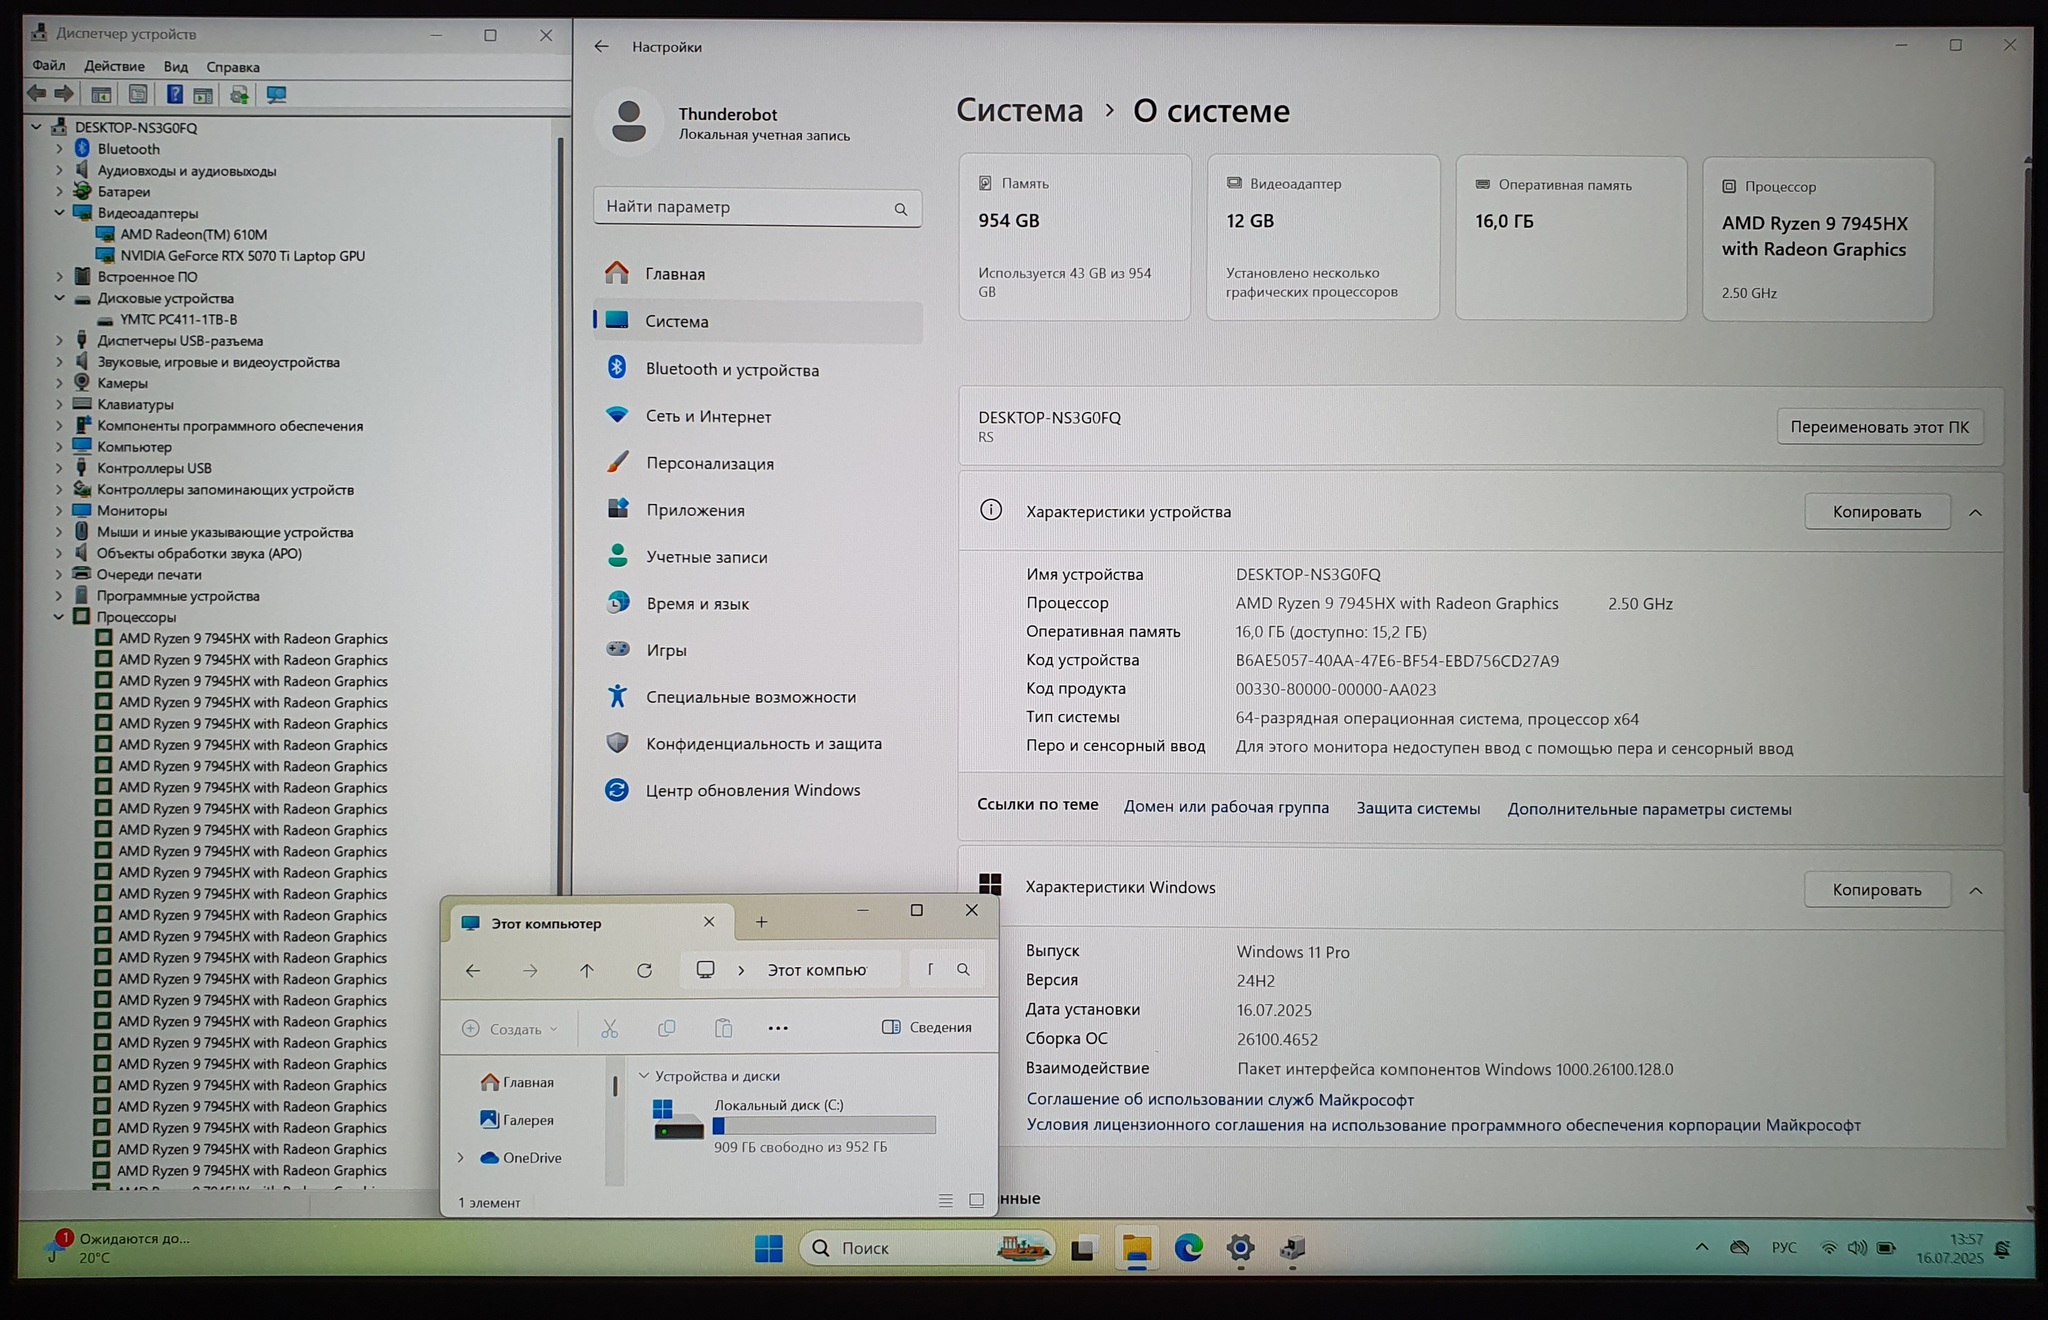Collapse the Процессоры tree node
This screenshot has height=1320, width=2048.
pyautogui.click(x=59, y=617)
